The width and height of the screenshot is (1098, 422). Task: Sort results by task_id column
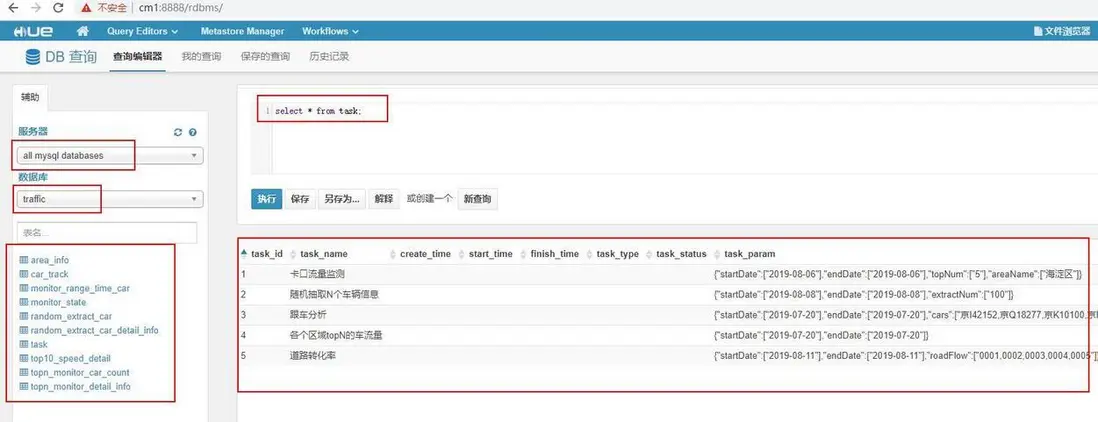coord(267,254)
